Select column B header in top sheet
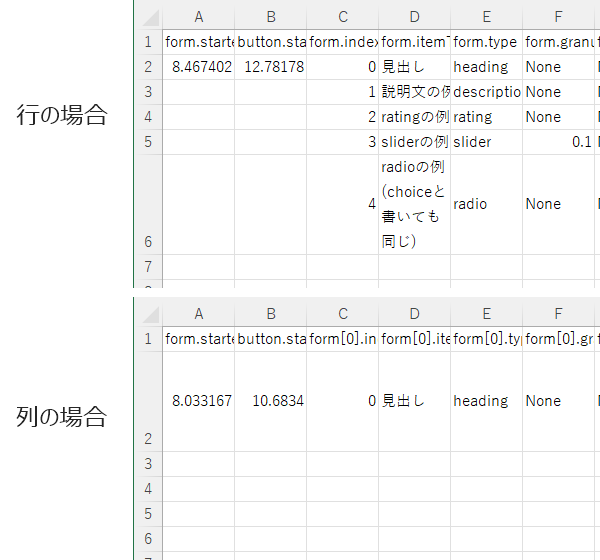The width and height of the screenshot is (600, 560). (x=271, y=17)
